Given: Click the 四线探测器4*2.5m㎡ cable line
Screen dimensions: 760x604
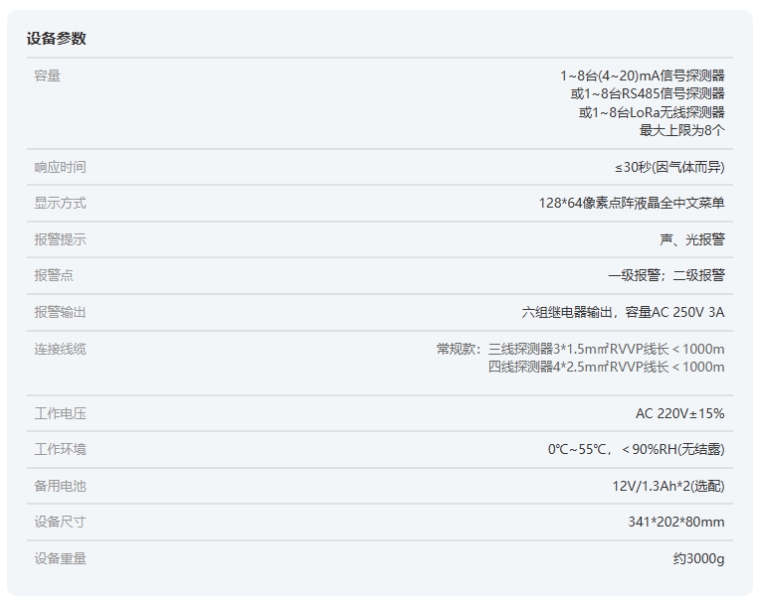Looking at the screenshot, I should pos(606,367).
